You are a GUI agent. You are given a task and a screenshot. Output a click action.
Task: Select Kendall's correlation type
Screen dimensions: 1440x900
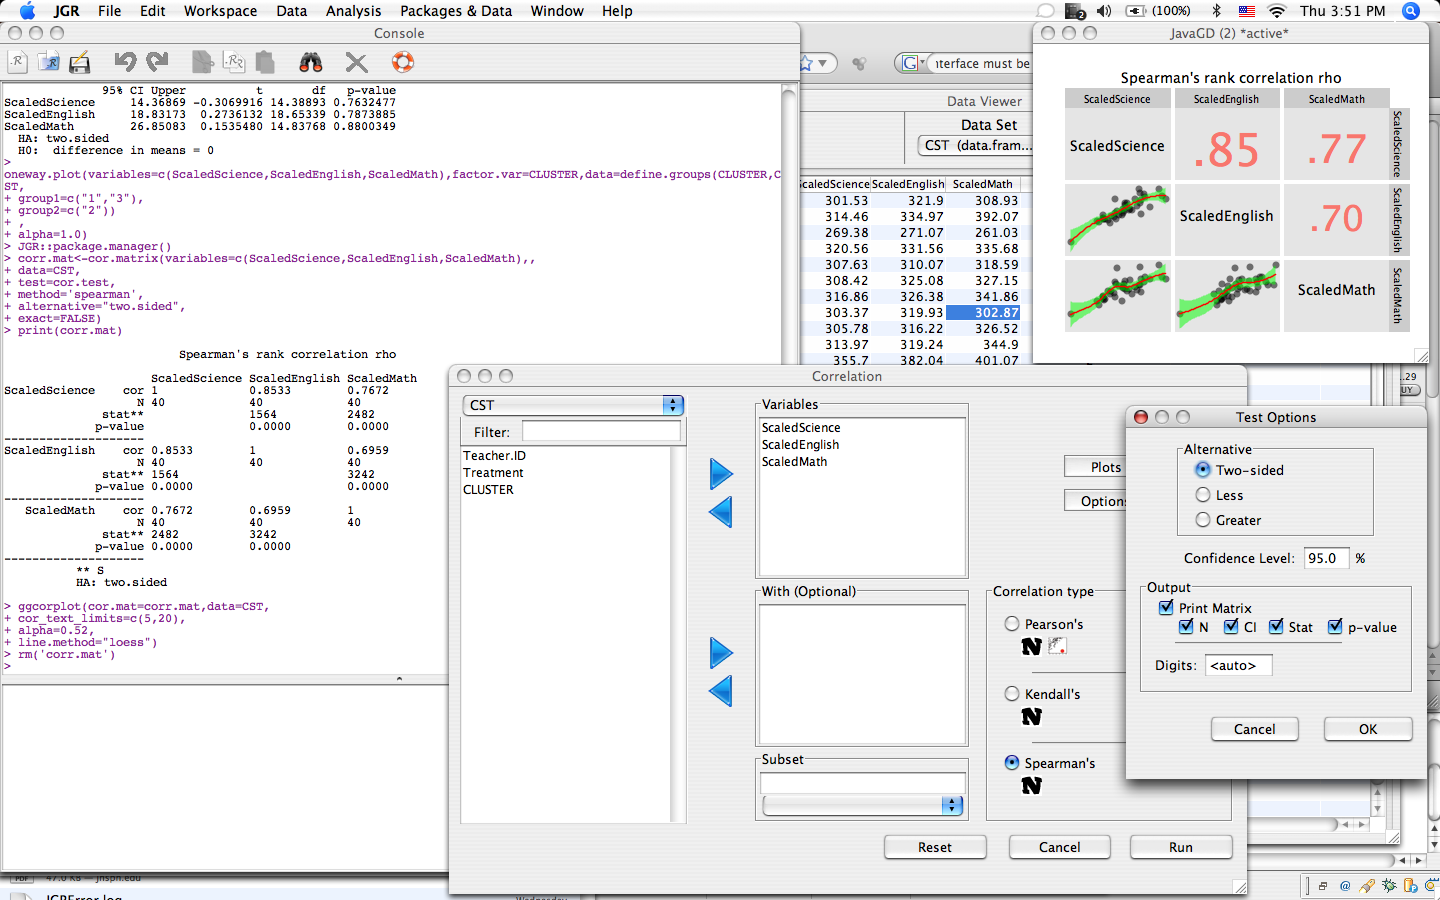pyautogui.click(x=1012, y=694)
